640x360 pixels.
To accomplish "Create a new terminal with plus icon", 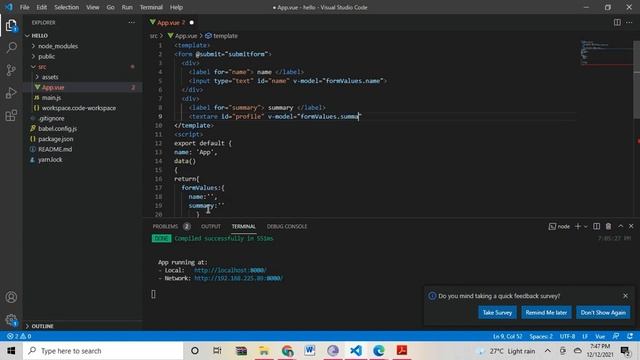I will coord(578,226).
